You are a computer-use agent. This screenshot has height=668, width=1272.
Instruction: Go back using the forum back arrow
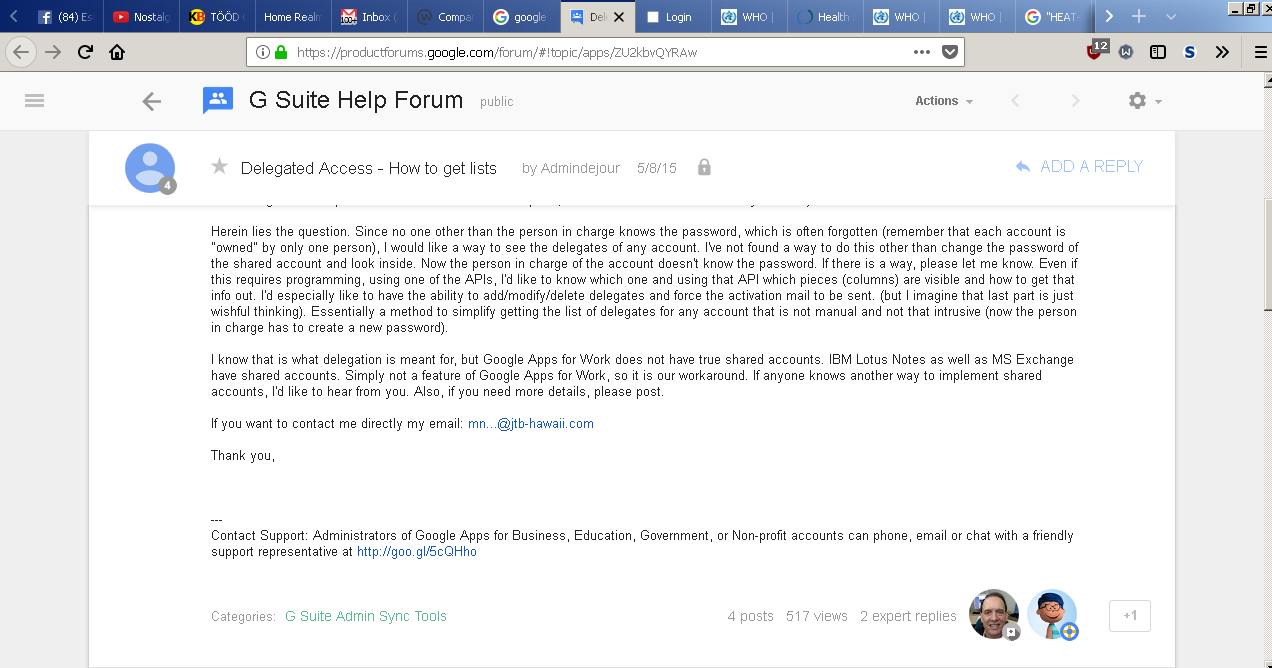point(151,101)
